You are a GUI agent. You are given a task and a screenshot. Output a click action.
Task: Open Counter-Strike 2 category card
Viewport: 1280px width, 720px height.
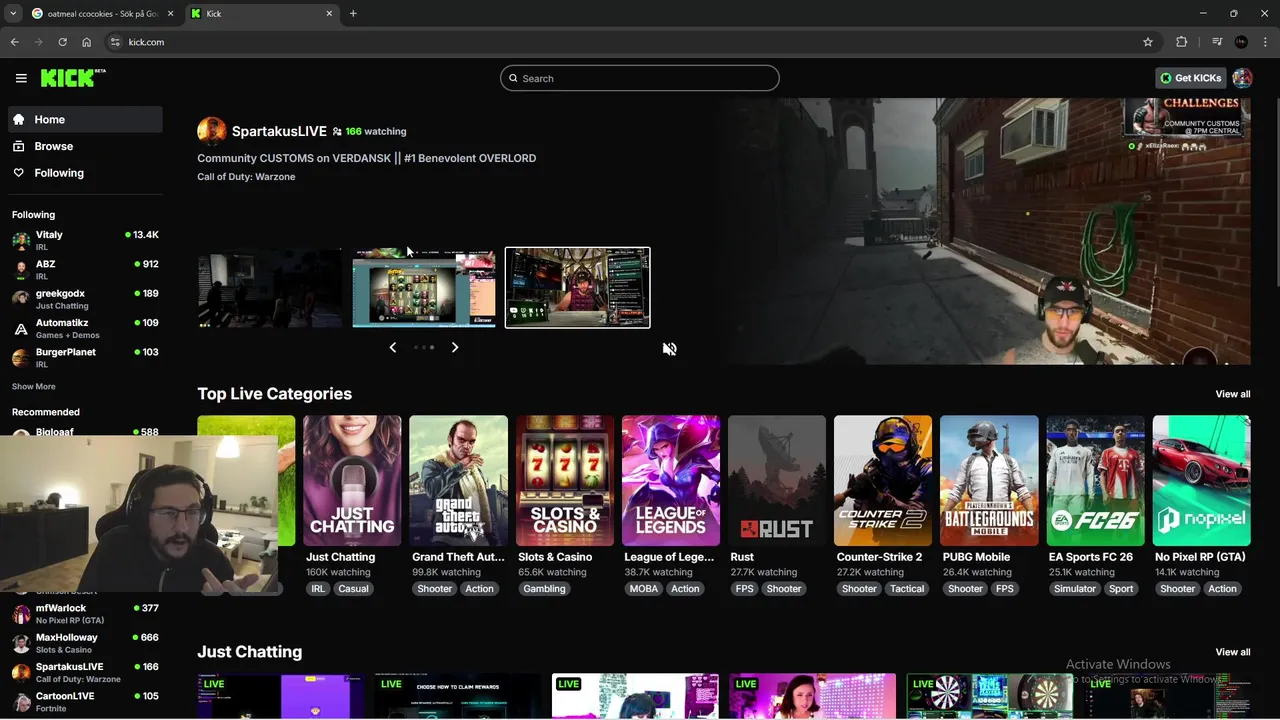(883, 481)
